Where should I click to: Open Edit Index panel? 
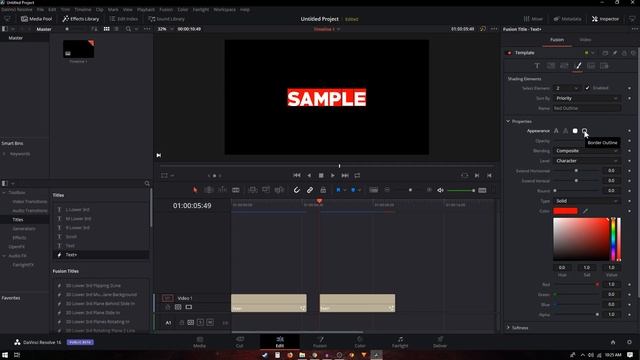pos(123,19)
